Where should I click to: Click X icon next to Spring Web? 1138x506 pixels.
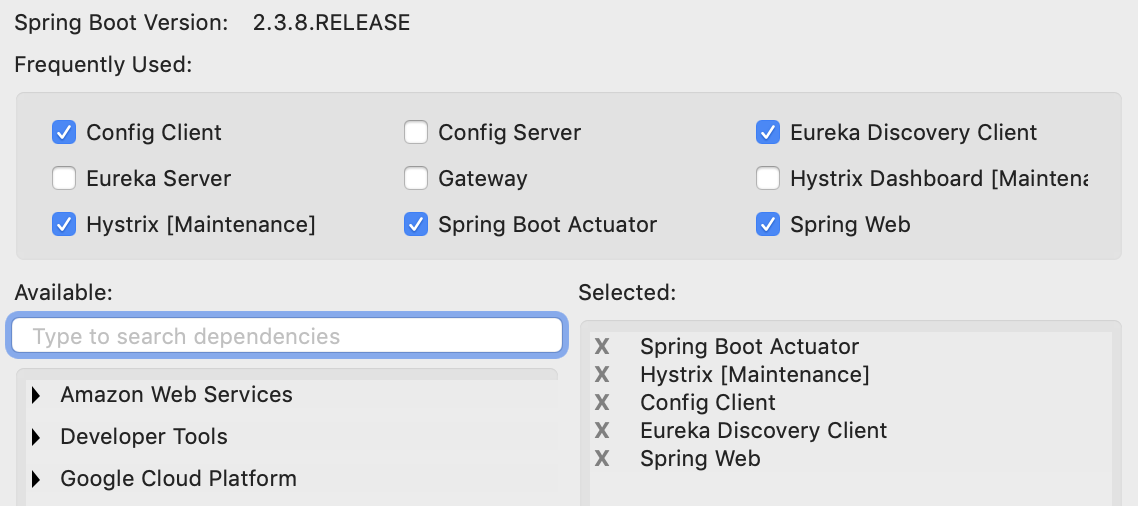click(x=602, y=459)
